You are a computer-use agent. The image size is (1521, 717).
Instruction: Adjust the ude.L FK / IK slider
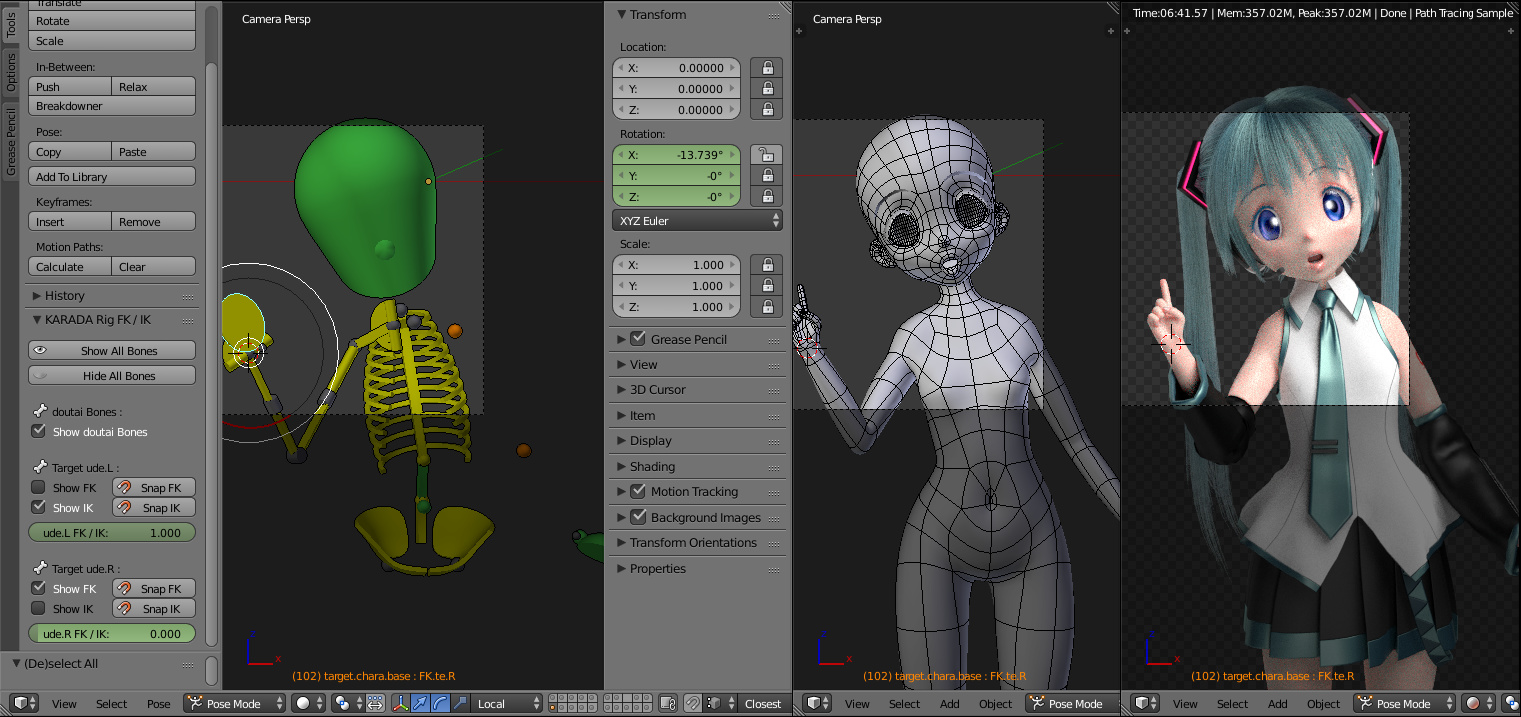coord(112,533)
